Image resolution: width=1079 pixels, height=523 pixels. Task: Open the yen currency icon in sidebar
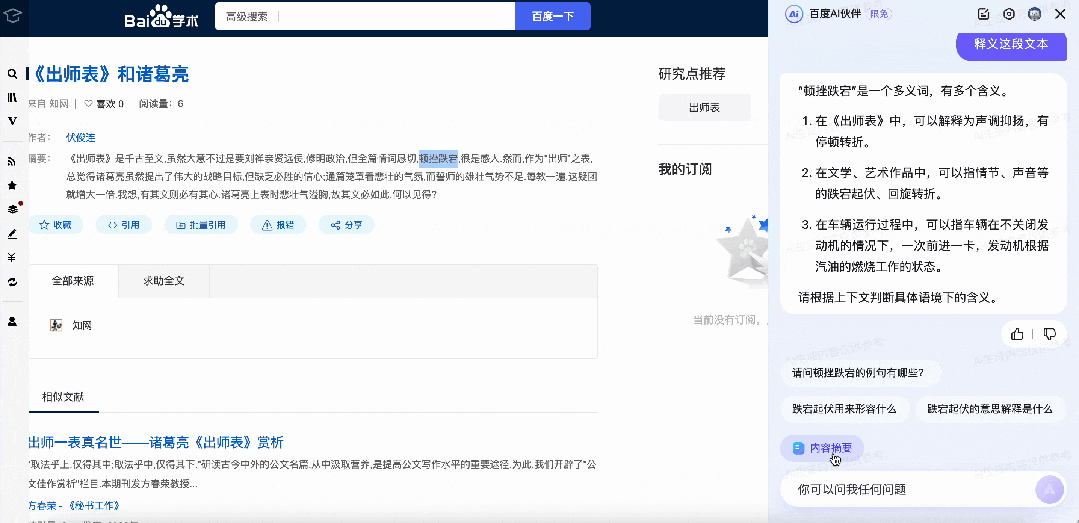(x=12, y=258)
